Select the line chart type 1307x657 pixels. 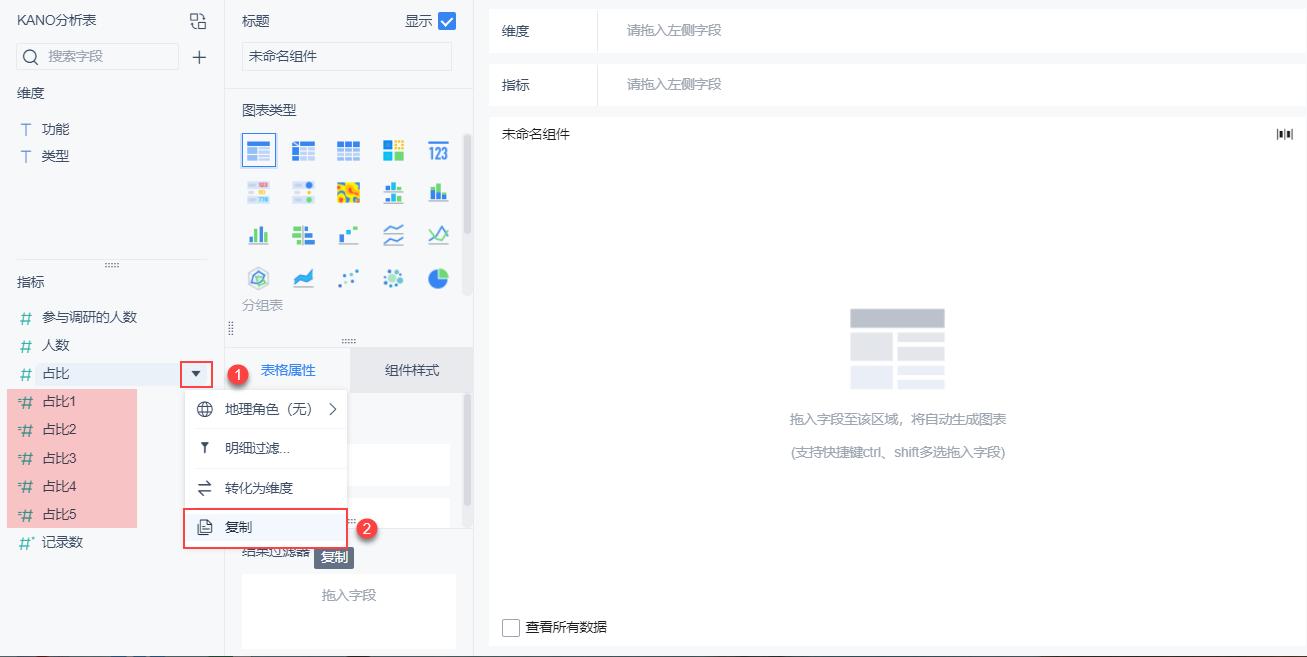tap(392, 235)
